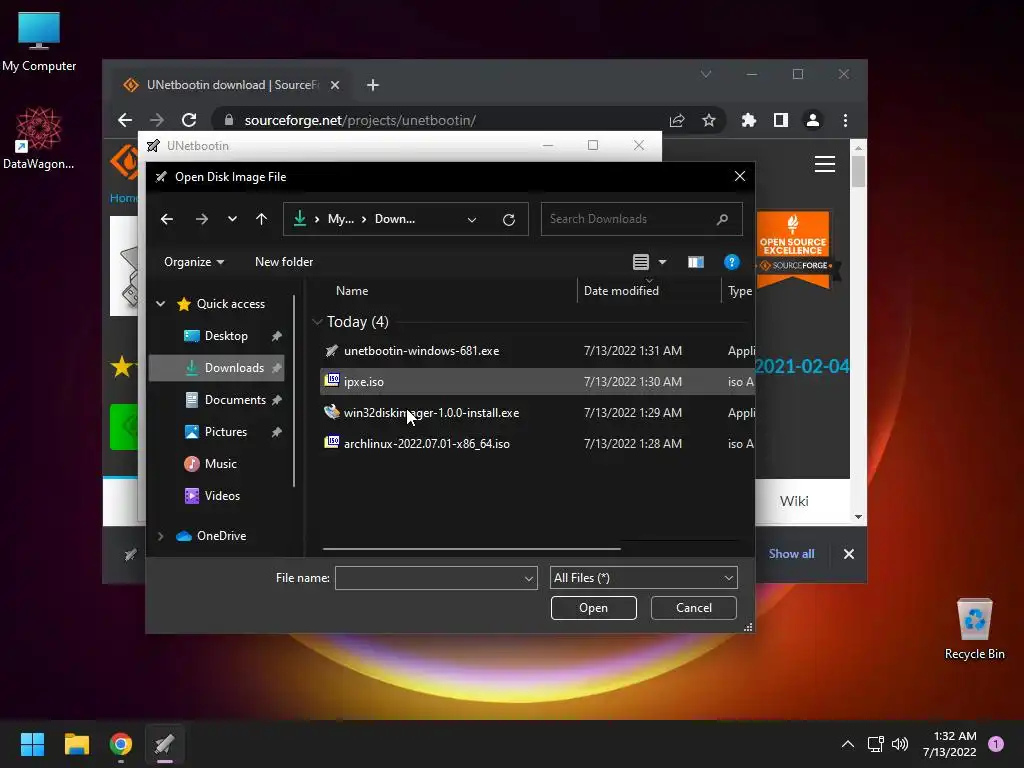The height and width of the screenshot is (768, 1024).
Task: Reload the SourceForge page in Chrome
Action: click(x=189, y=120)
